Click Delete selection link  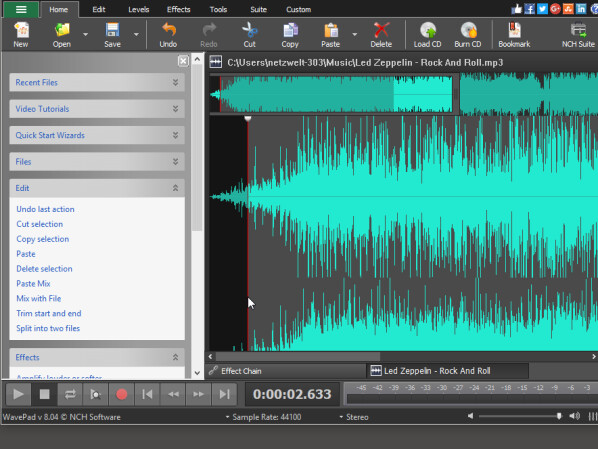(x=44, y=269)
